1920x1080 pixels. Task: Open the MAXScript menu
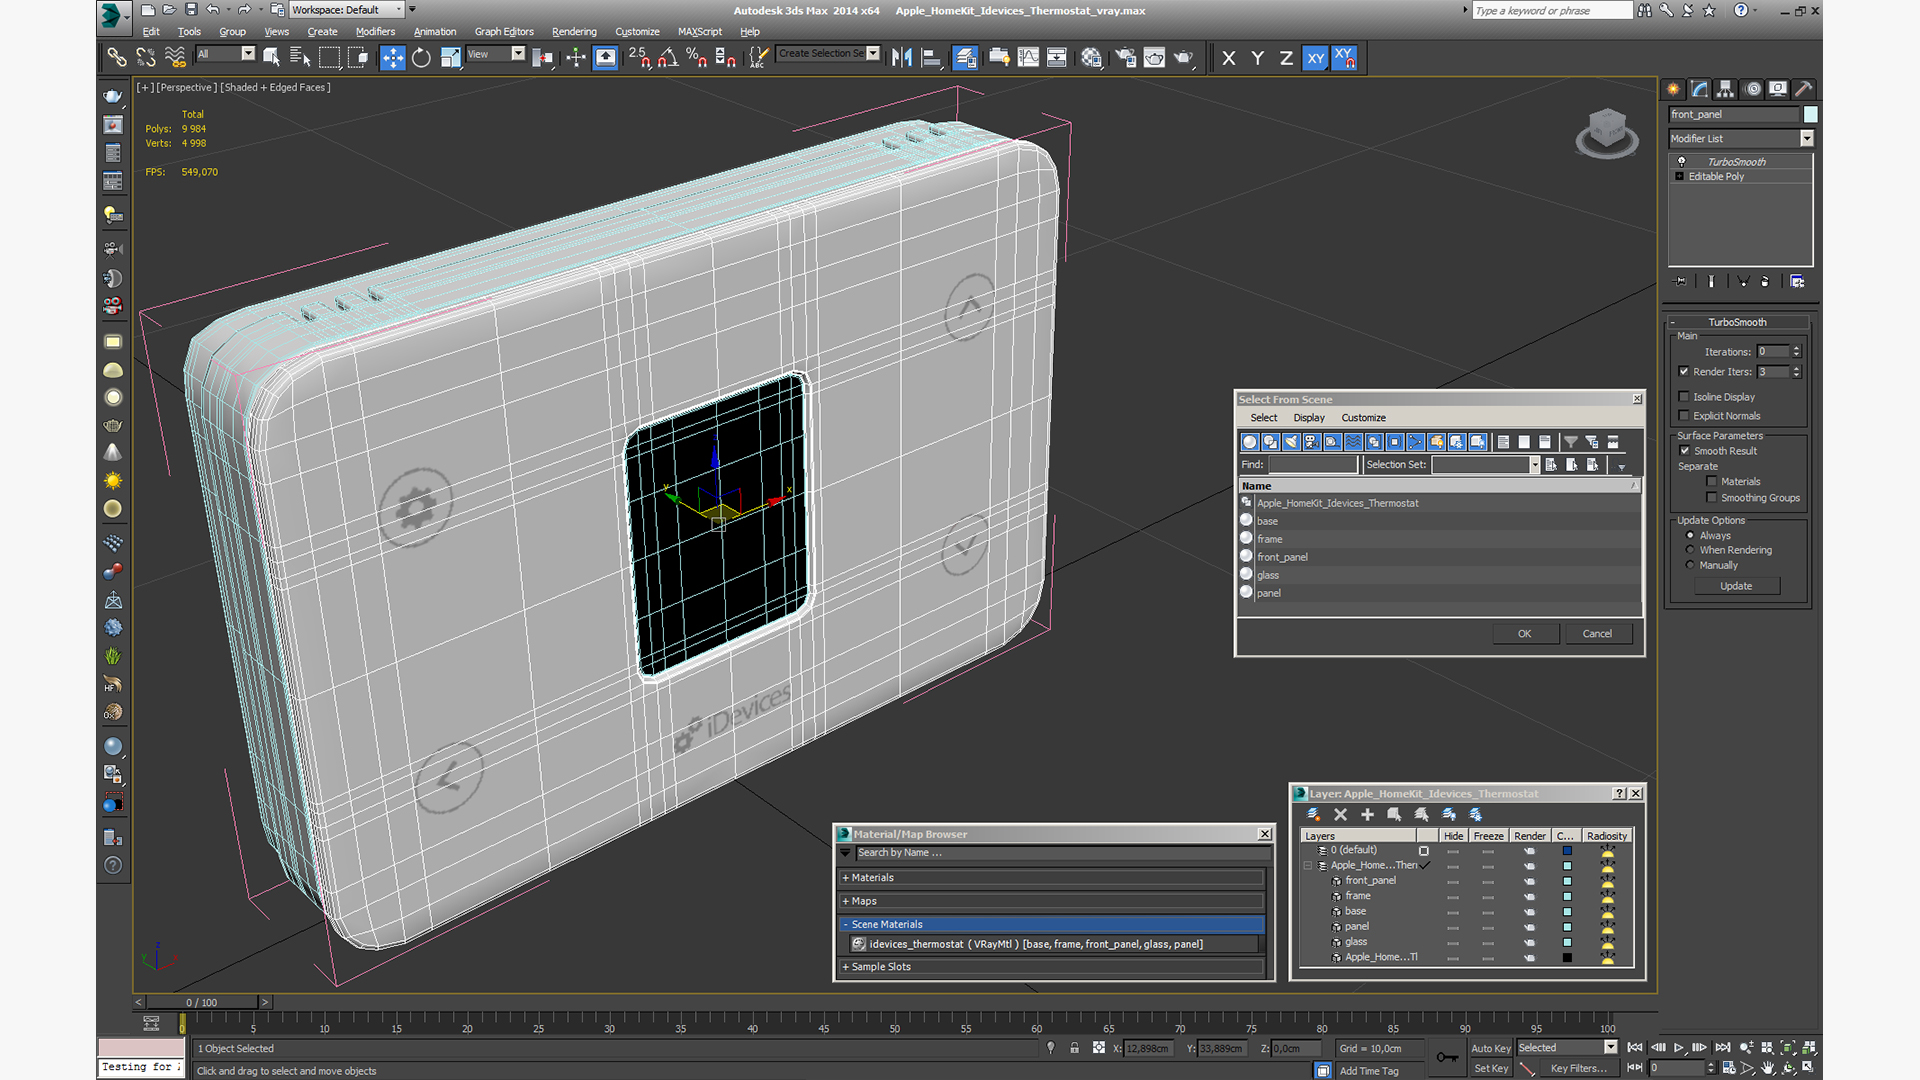coord(699,32)
